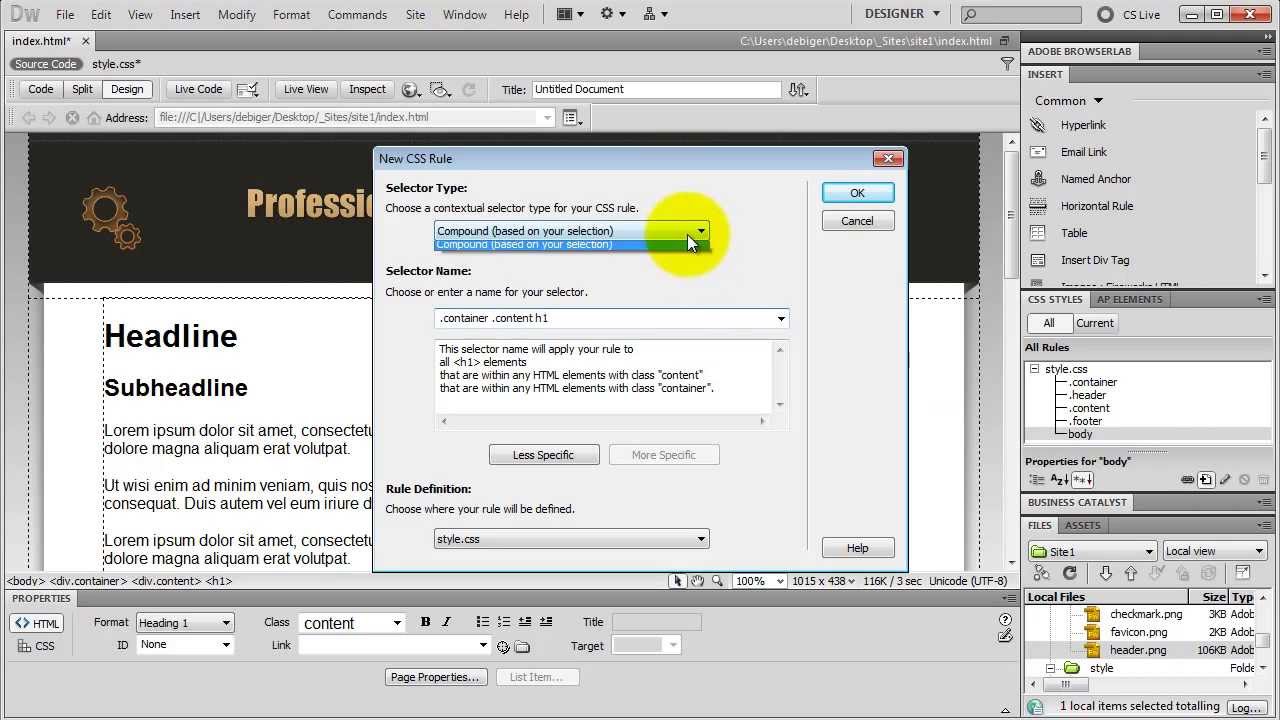
Task: Click the Email Link insert item
Action: click(1084, 152)
